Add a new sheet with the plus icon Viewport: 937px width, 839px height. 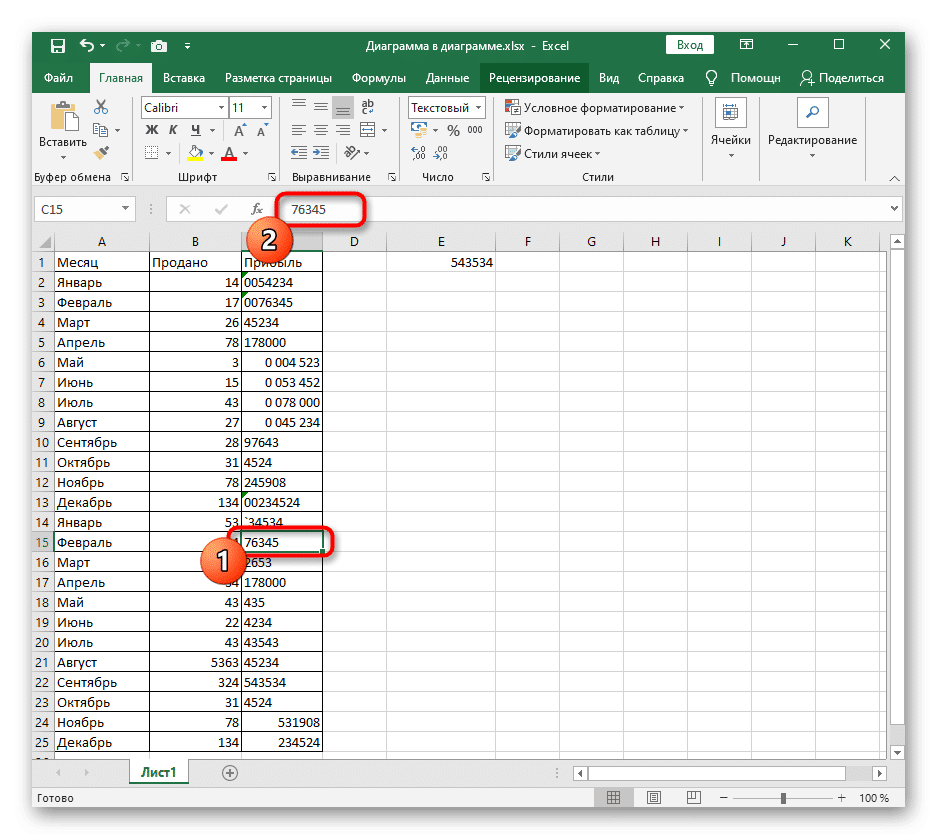[230, 772]
